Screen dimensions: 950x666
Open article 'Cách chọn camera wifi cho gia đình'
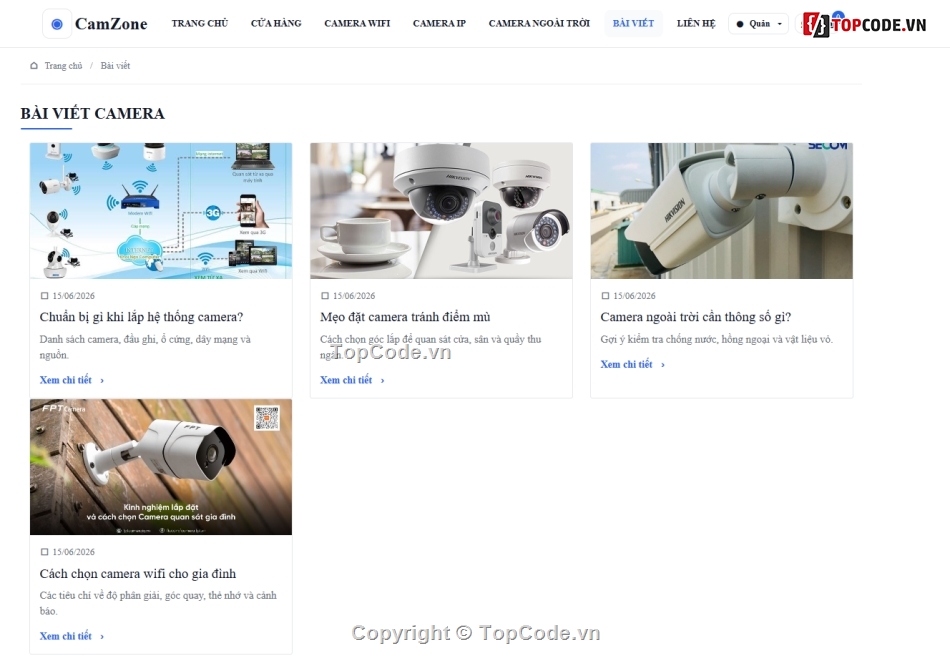[138, 573]
